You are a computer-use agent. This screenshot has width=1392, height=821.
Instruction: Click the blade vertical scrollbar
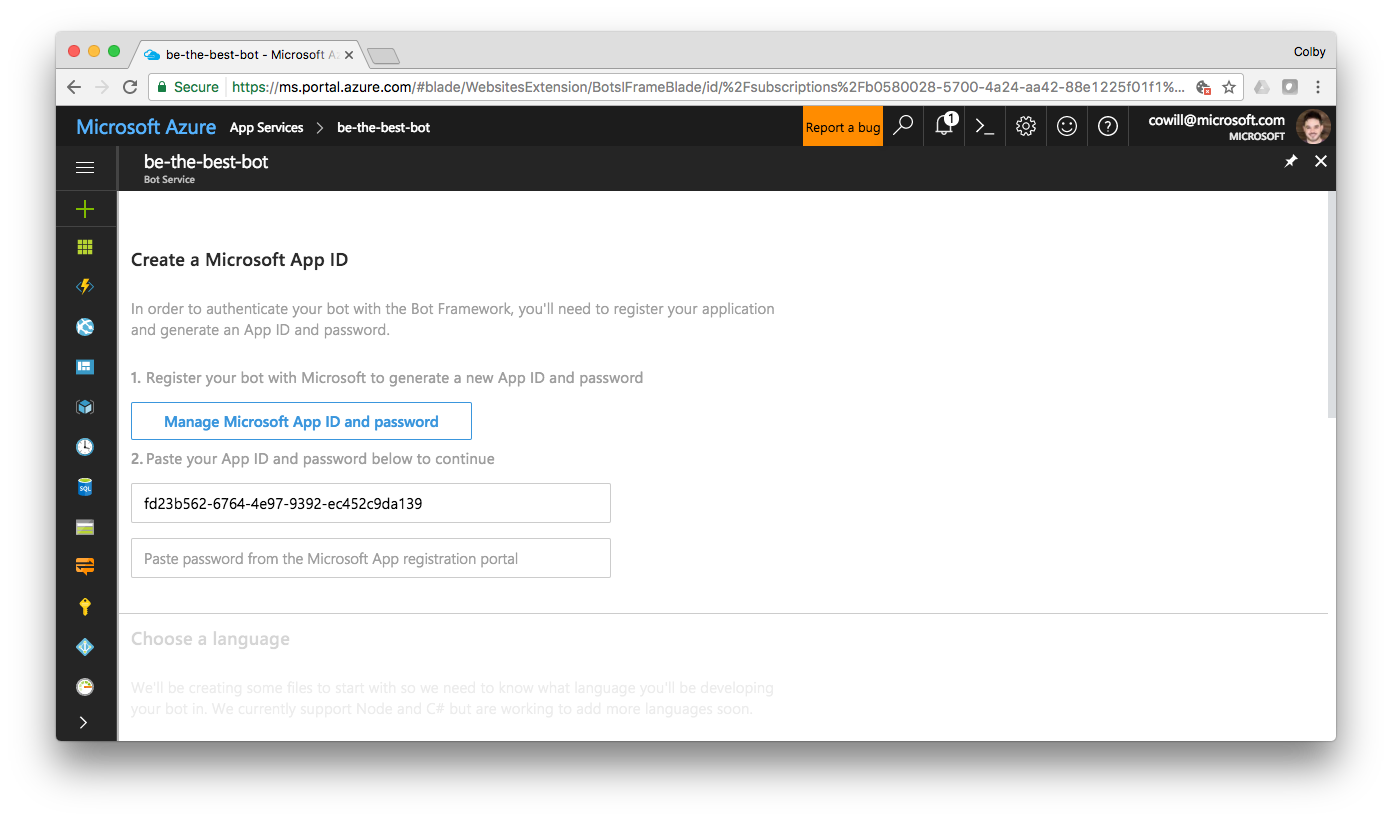1331,305
